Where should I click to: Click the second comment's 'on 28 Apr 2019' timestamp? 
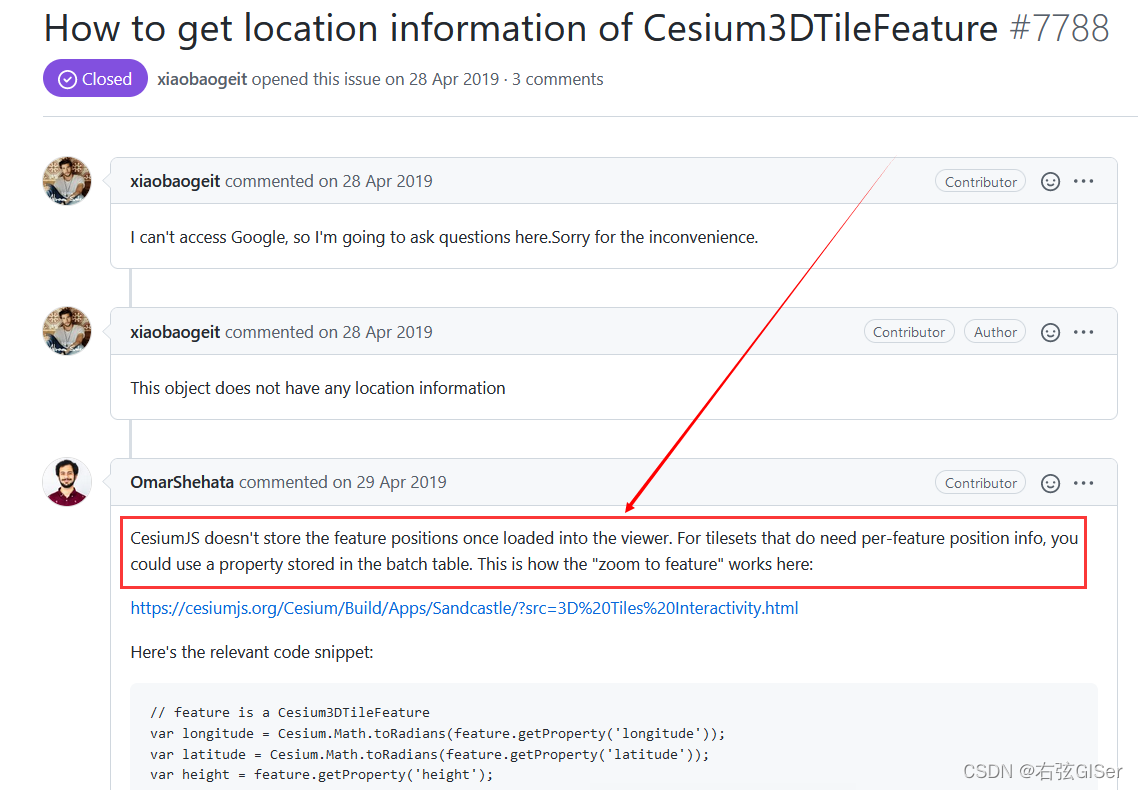[x=375, y=332]
